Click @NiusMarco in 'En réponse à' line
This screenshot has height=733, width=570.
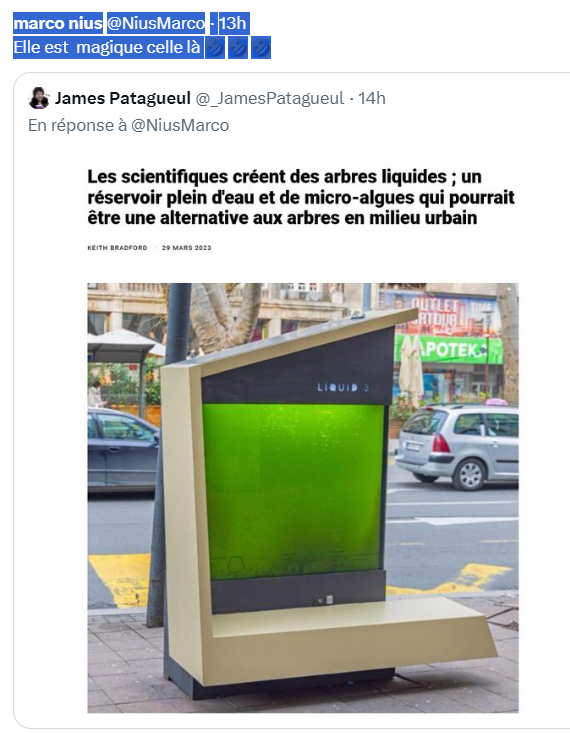coord(180,125)
